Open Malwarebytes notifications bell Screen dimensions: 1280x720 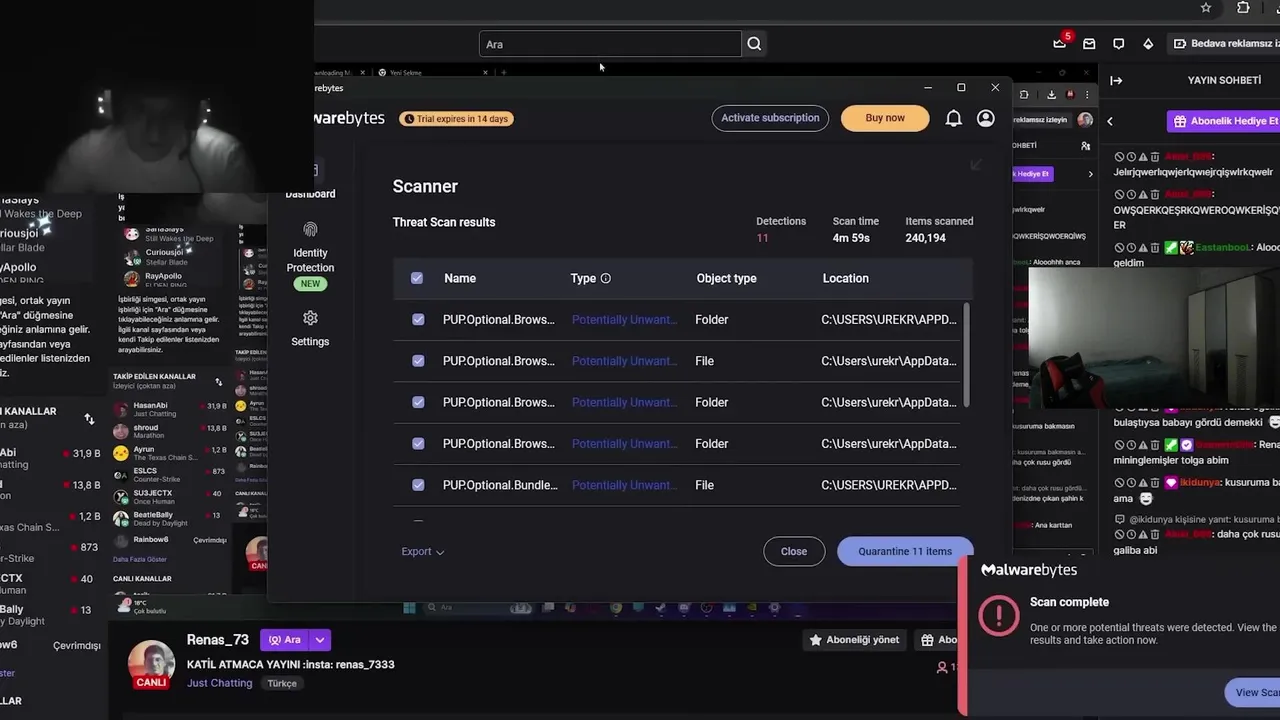pyautogui.click(x=953, y=118)
